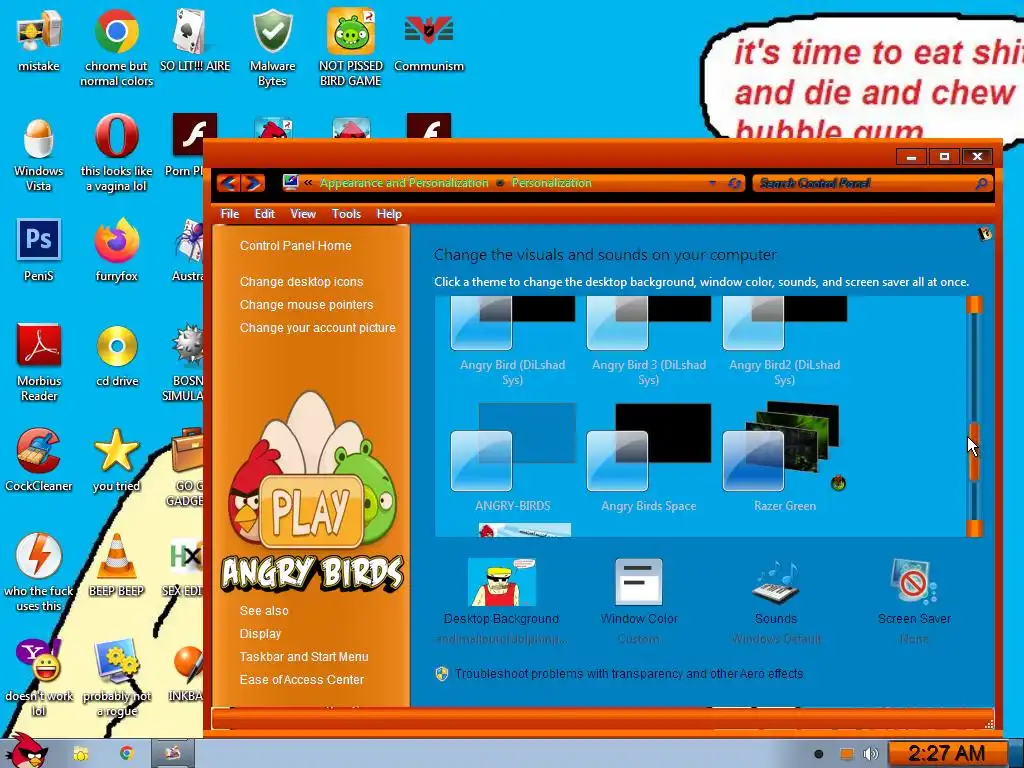
Task: Select the Angry Birds Space theme
Action: [648, 457]
